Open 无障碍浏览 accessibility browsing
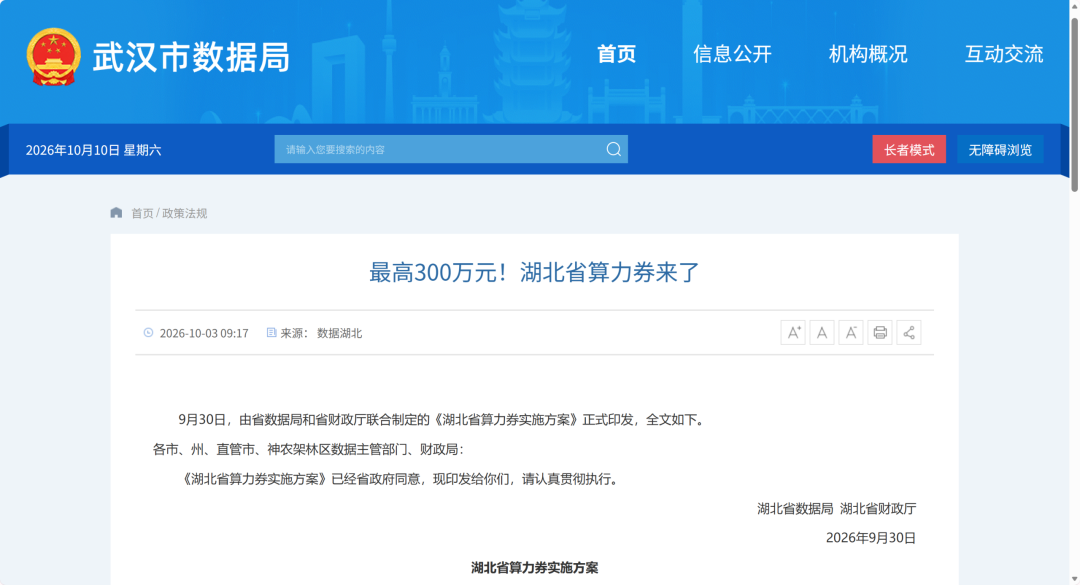1080x585 pixels. click(1000, 150)
